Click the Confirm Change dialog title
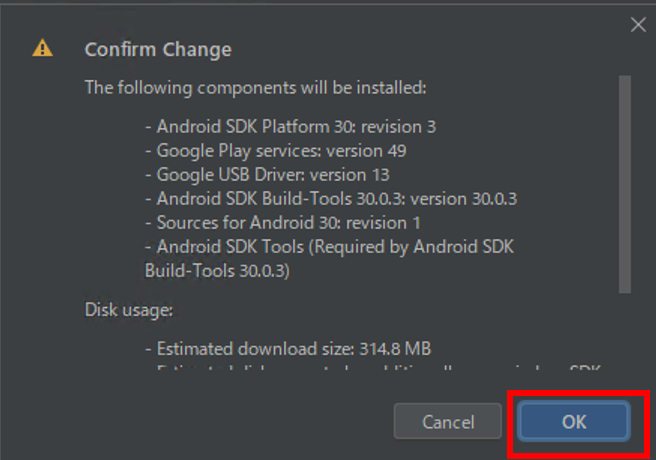The image size is (656, 460). point(158,49)
